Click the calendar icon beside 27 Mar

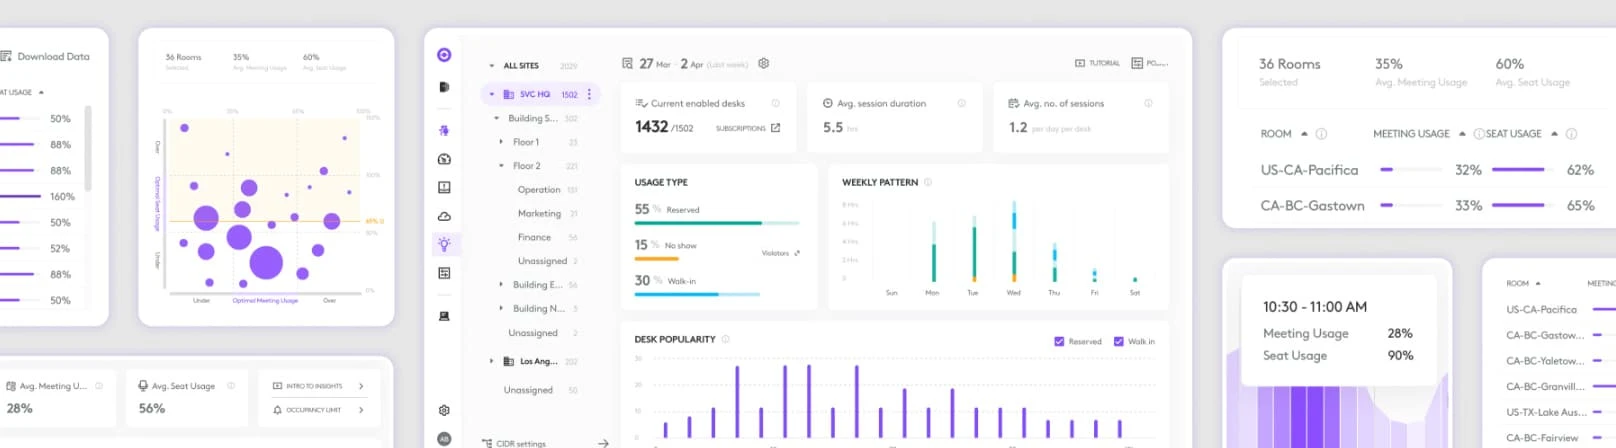[627, 63]
